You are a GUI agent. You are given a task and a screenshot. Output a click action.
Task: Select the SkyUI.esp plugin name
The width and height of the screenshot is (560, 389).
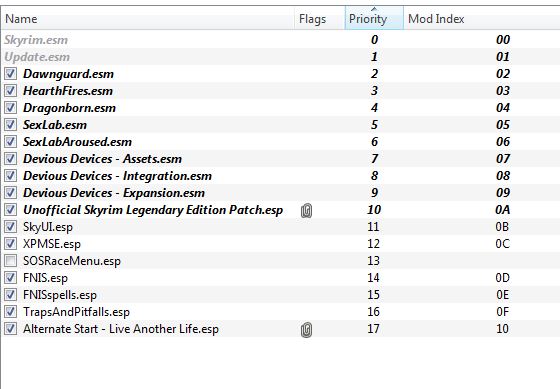(x=48, y=227)
